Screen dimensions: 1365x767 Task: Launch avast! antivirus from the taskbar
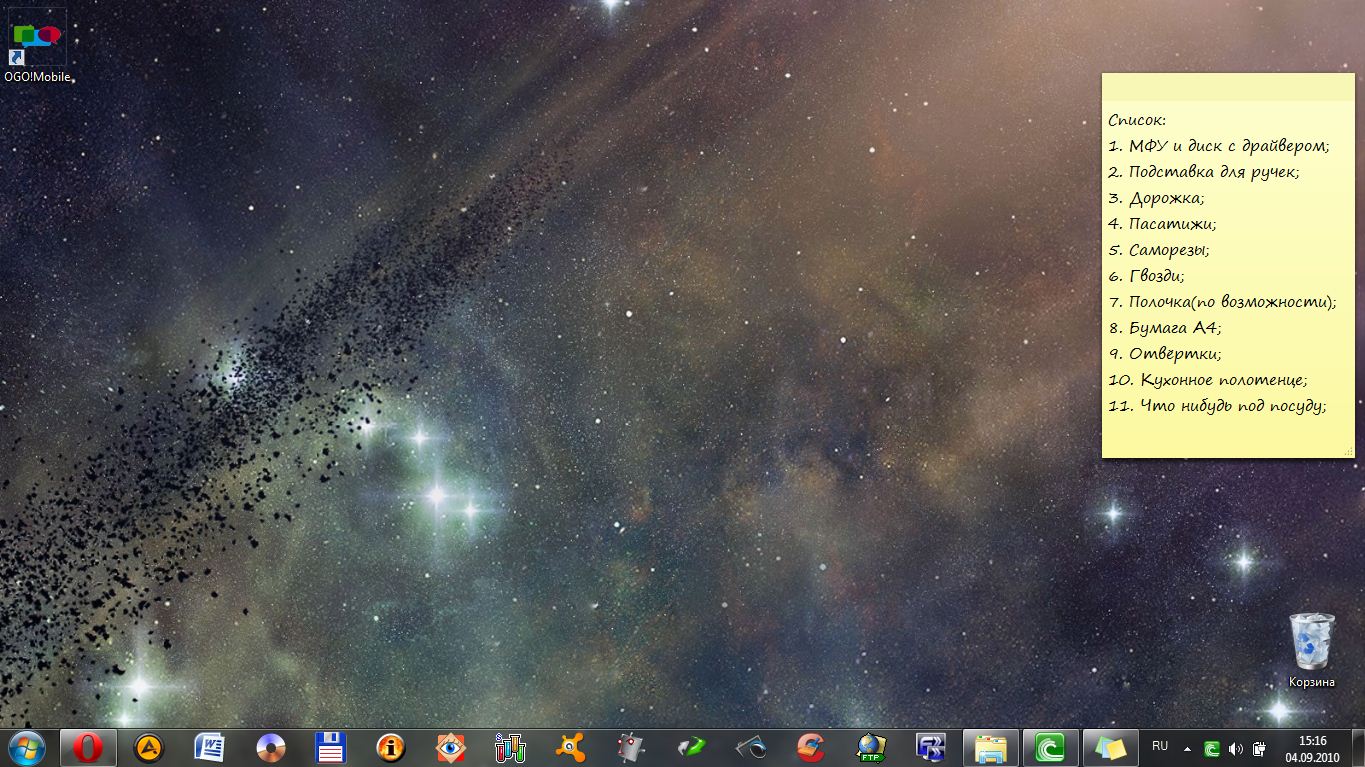tap(571, 747)
